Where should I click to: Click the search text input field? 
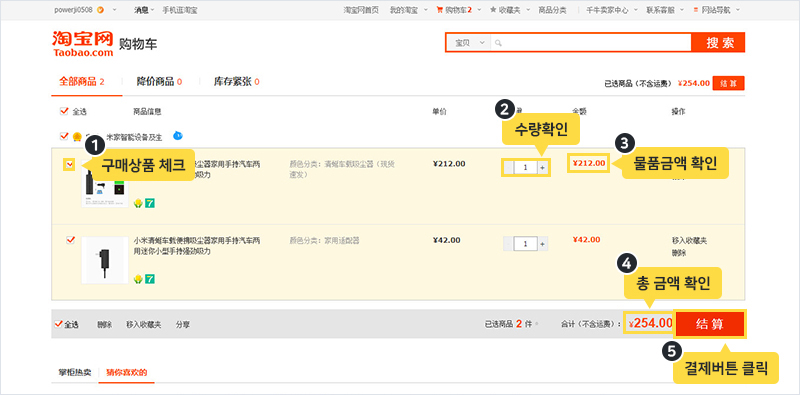point(590,43)
